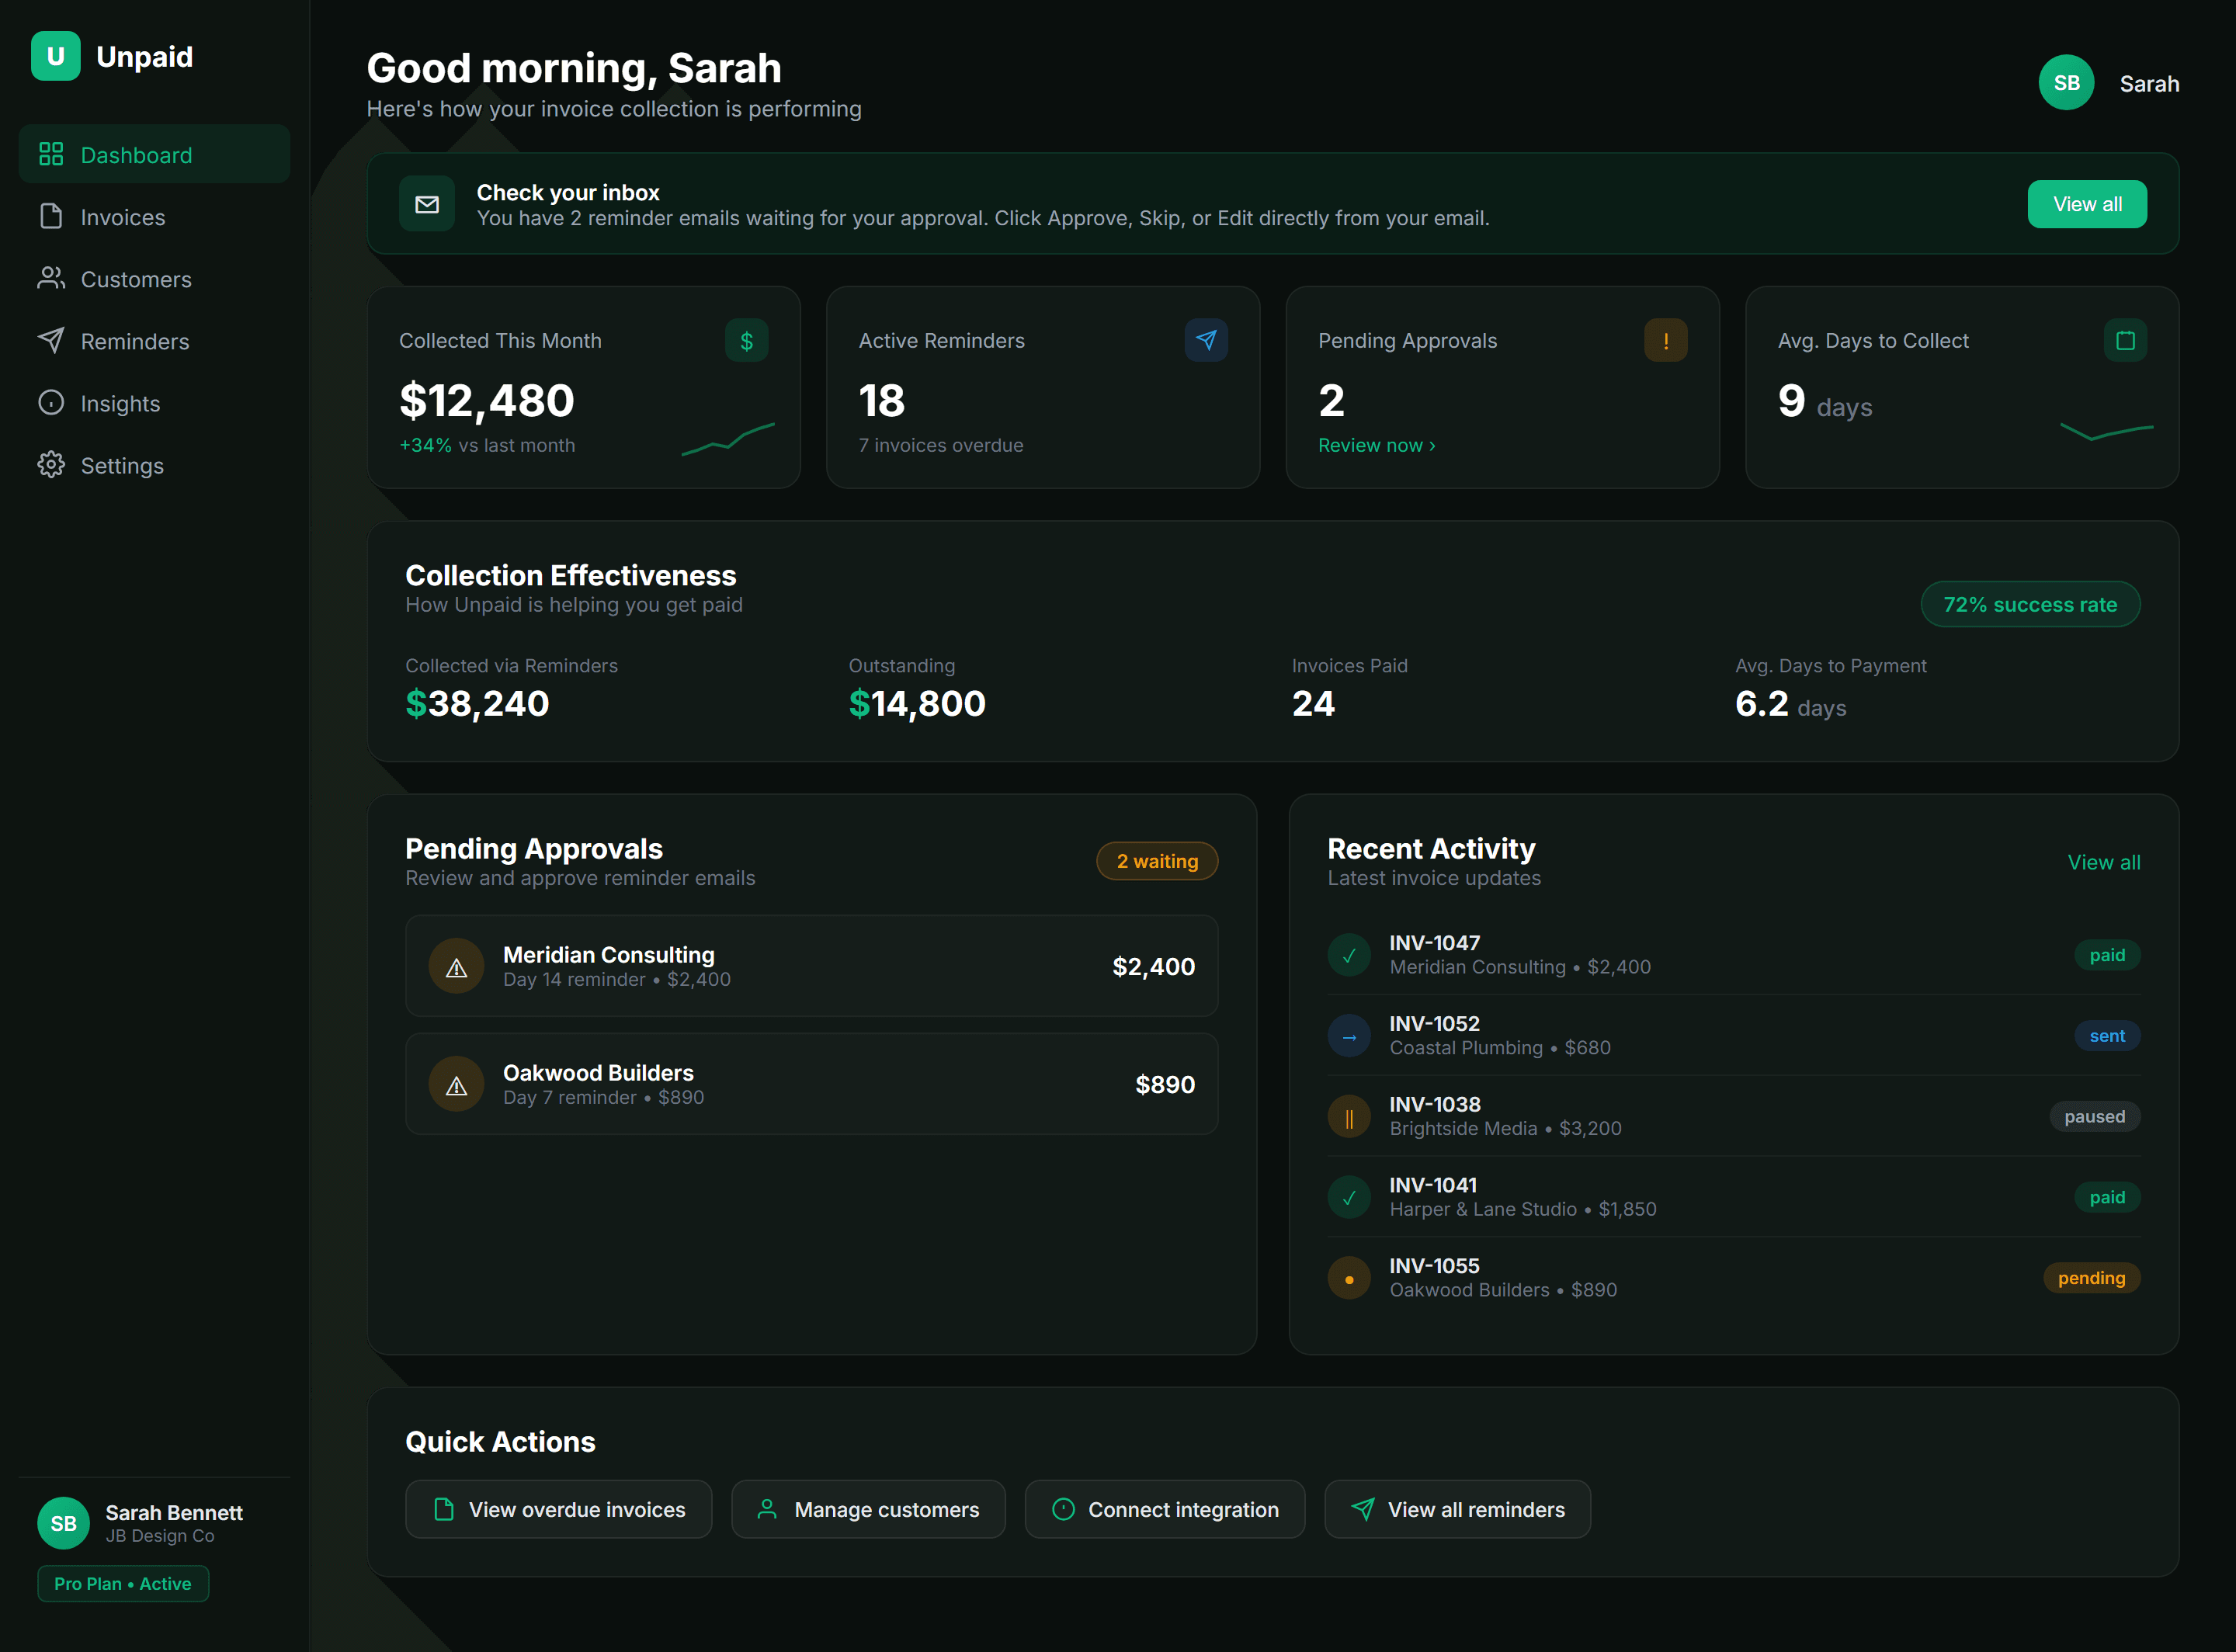The width and height of the screenshot is (2236, 1652).
Task: Click the checkmark icon beside INV-1047
Action: (1349, 955)
